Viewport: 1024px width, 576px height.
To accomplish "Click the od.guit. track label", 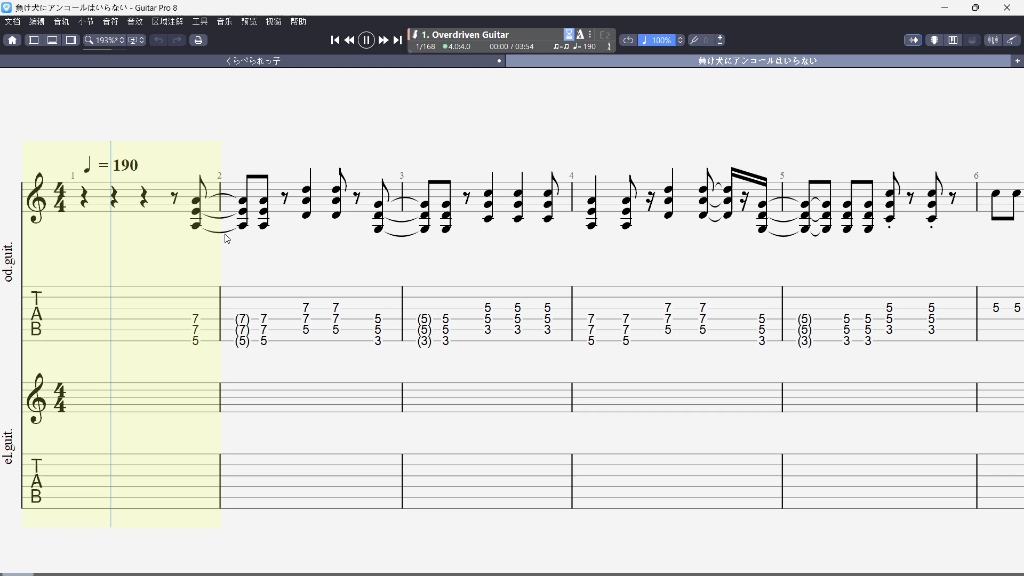I will pyautogui.click(x=8, y=263).
